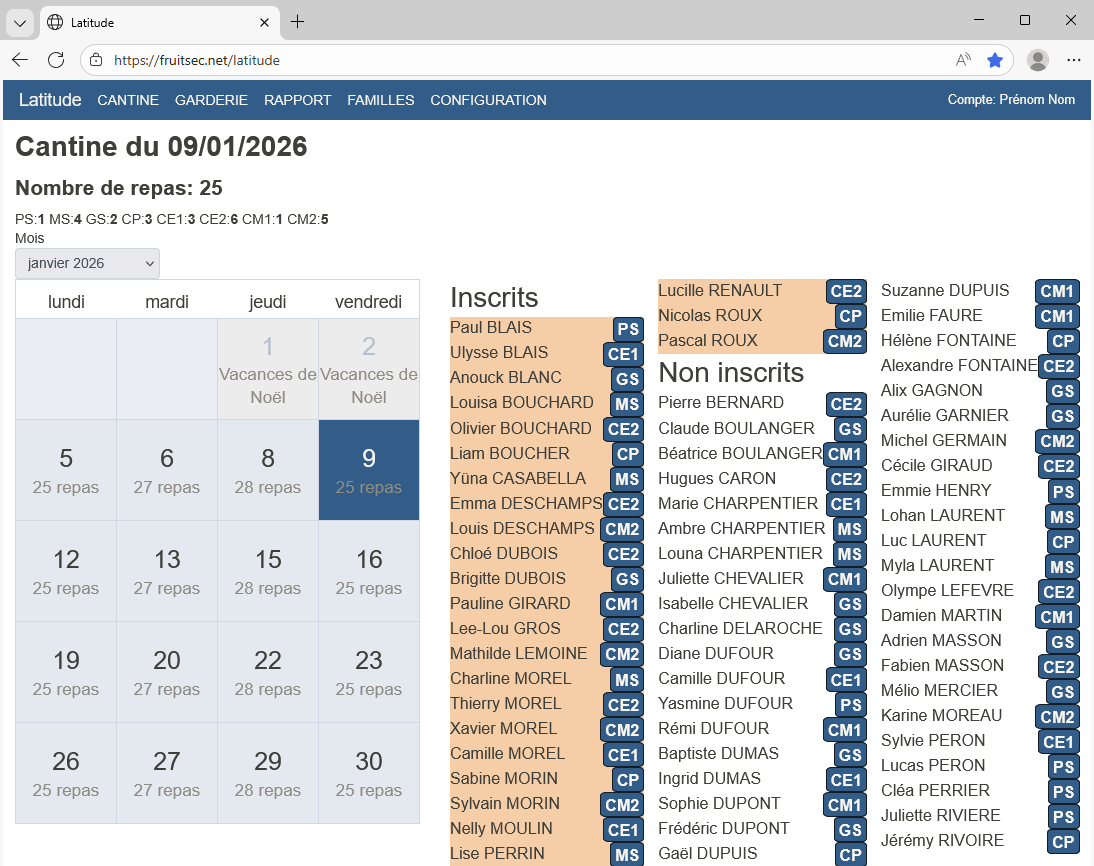Image resolution: width=1094 pixels, height=866 pixels.
Task: Select calendar day 15 with 28 repas
Action: 268,571
